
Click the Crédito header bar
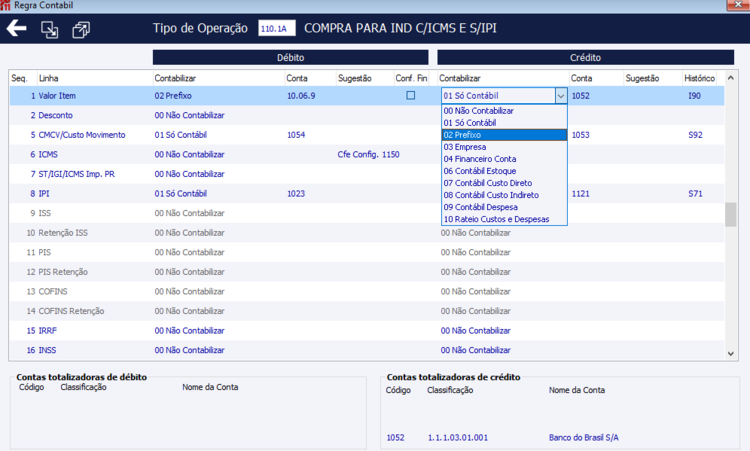pos(585,57)
